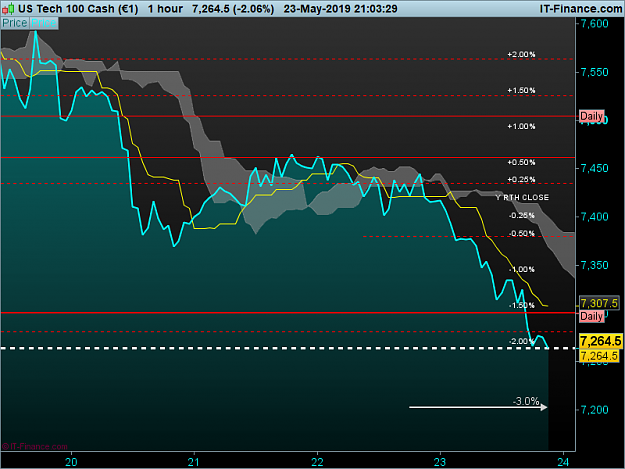Click date 24 on the time axis

(x=563, y=462)
